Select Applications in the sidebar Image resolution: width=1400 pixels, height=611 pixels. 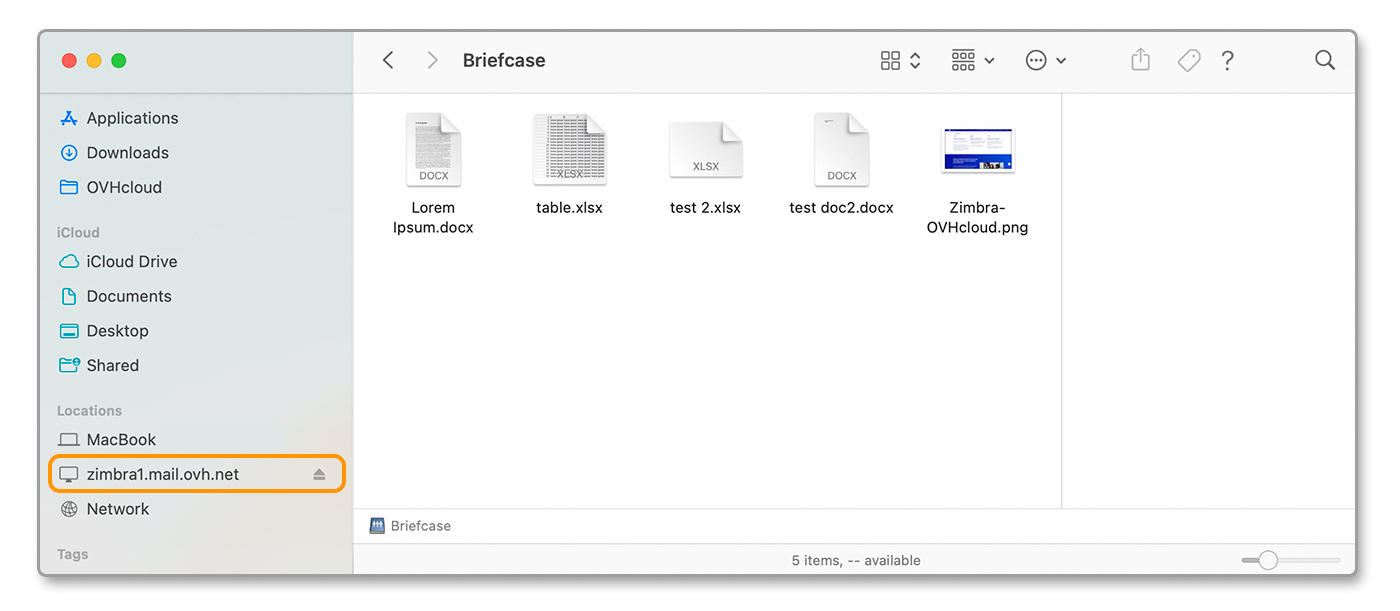click(x=132, y=118)
